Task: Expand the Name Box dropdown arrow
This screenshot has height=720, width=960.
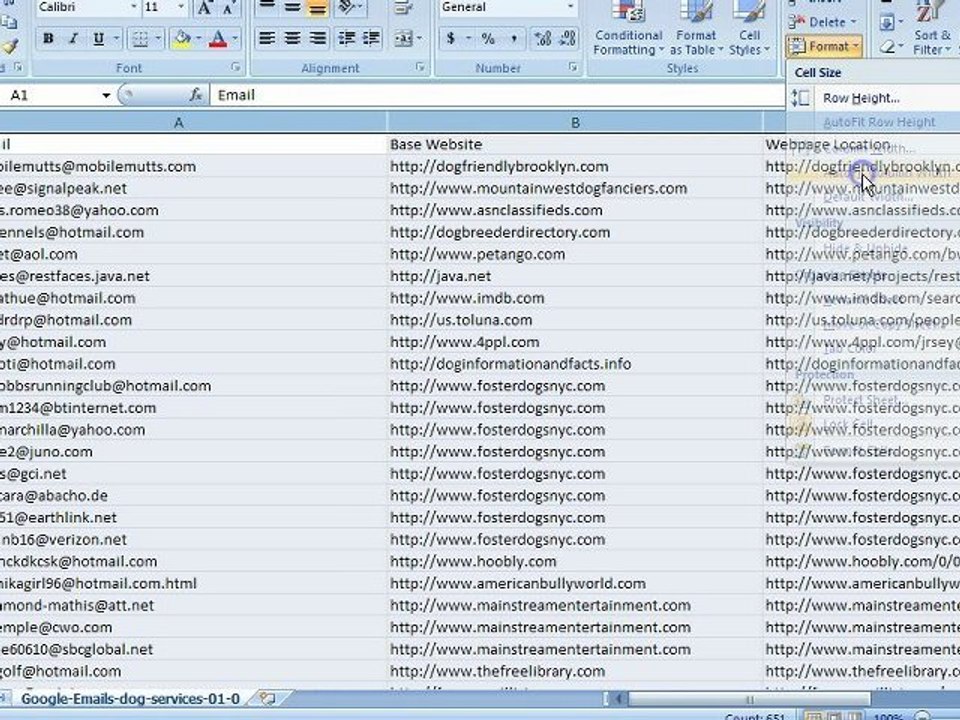Action: tap(106, 96)
